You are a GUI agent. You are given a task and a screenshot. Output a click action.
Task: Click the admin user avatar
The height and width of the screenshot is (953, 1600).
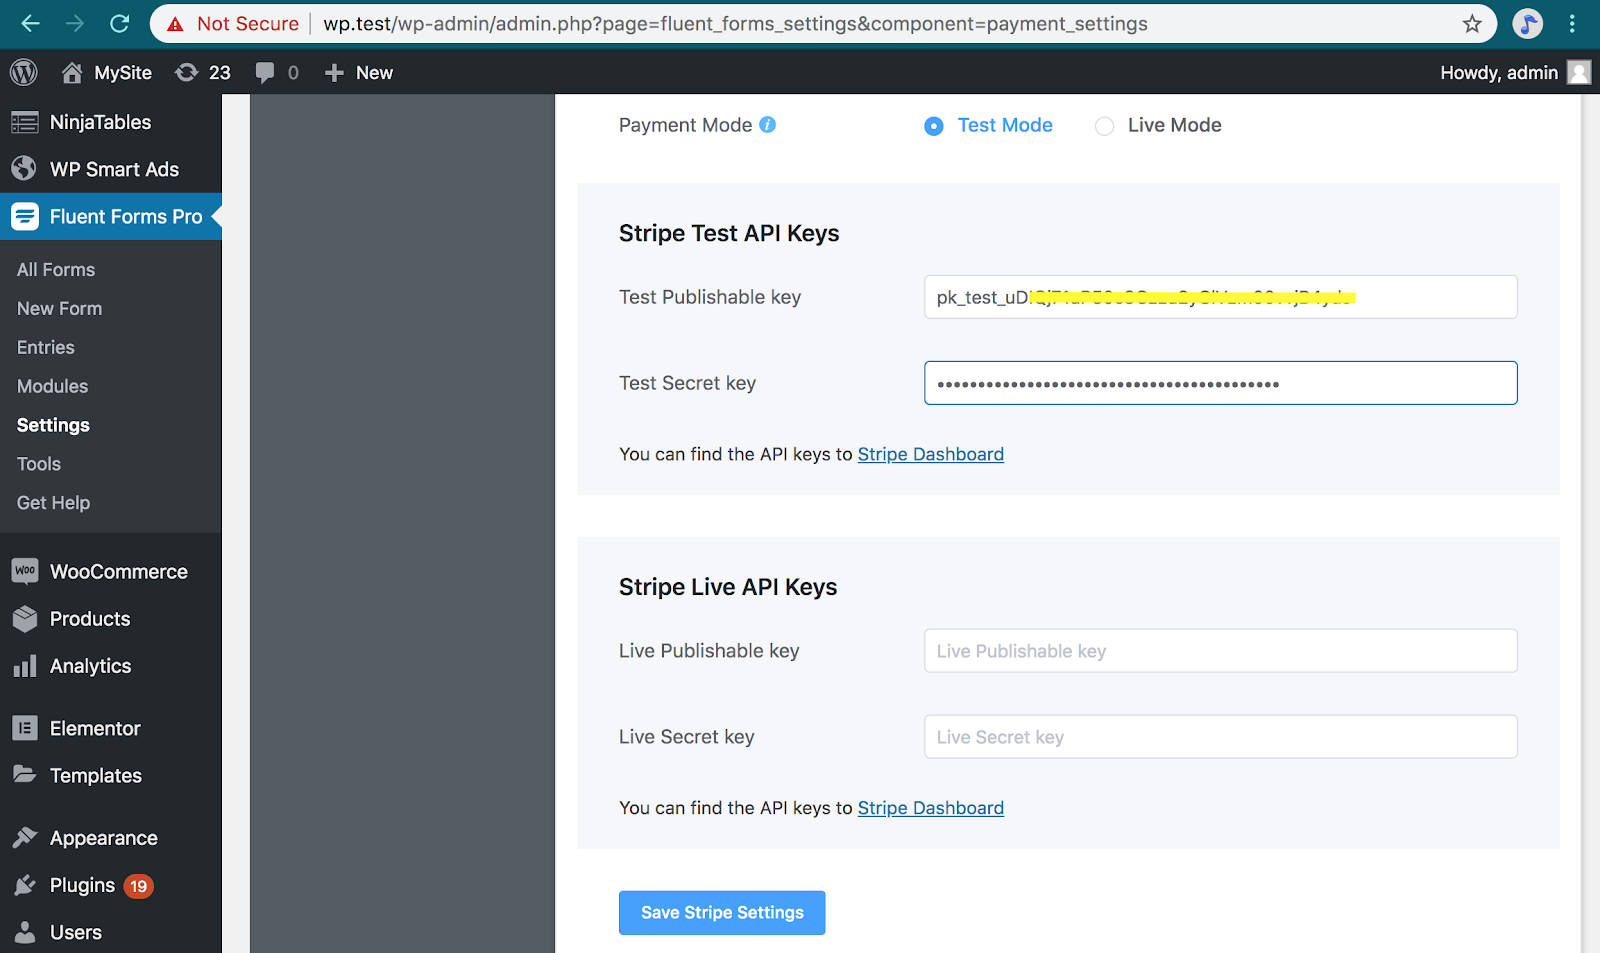(x=1579, y=72)
